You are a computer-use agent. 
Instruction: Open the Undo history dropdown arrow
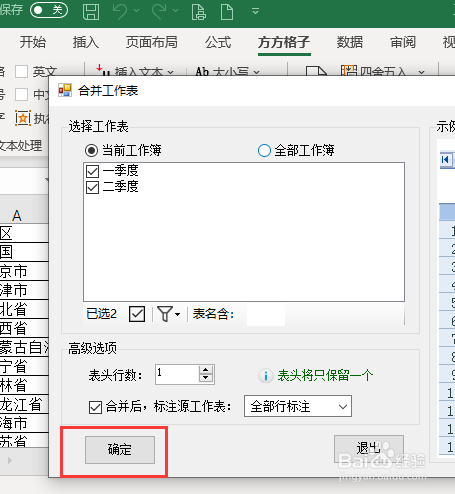pyautogui.click(x=136, y=11)
